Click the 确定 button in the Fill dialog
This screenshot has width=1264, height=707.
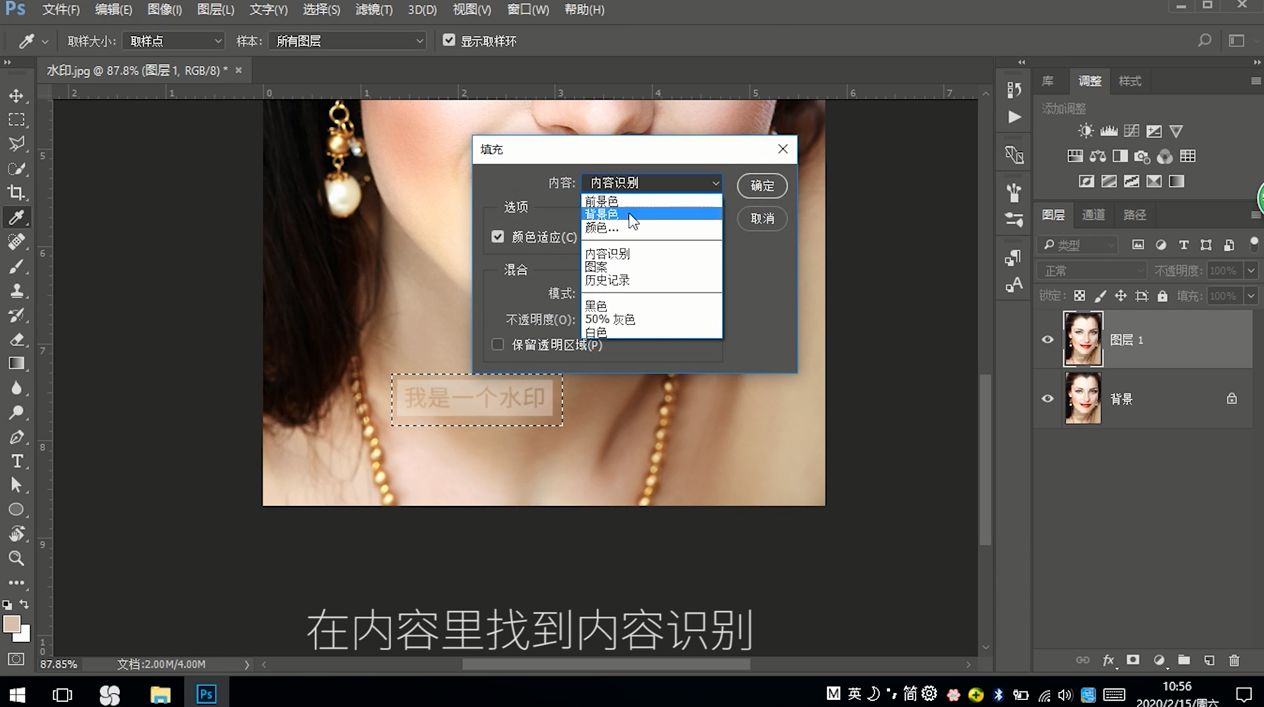pos(761,185)
